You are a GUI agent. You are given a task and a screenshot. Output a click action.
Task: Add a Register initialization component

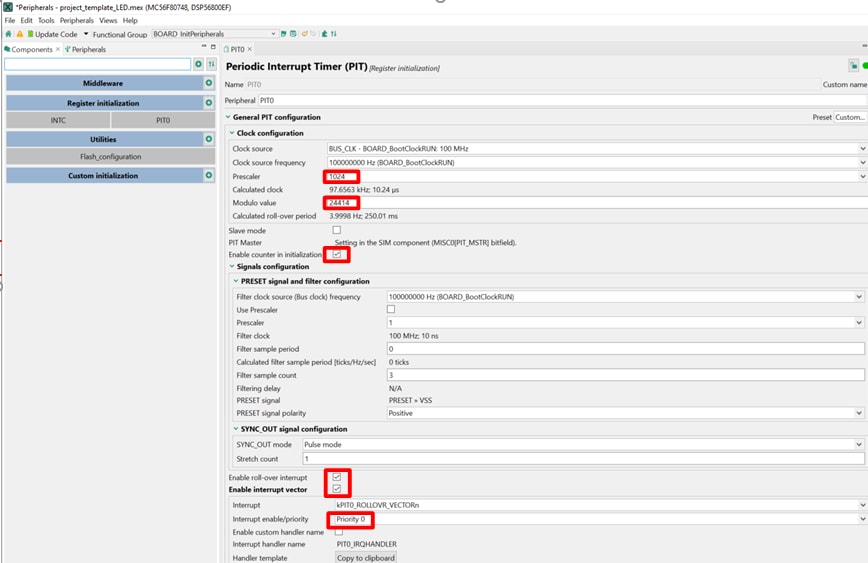pyautogui.click(x=209, y=103)
